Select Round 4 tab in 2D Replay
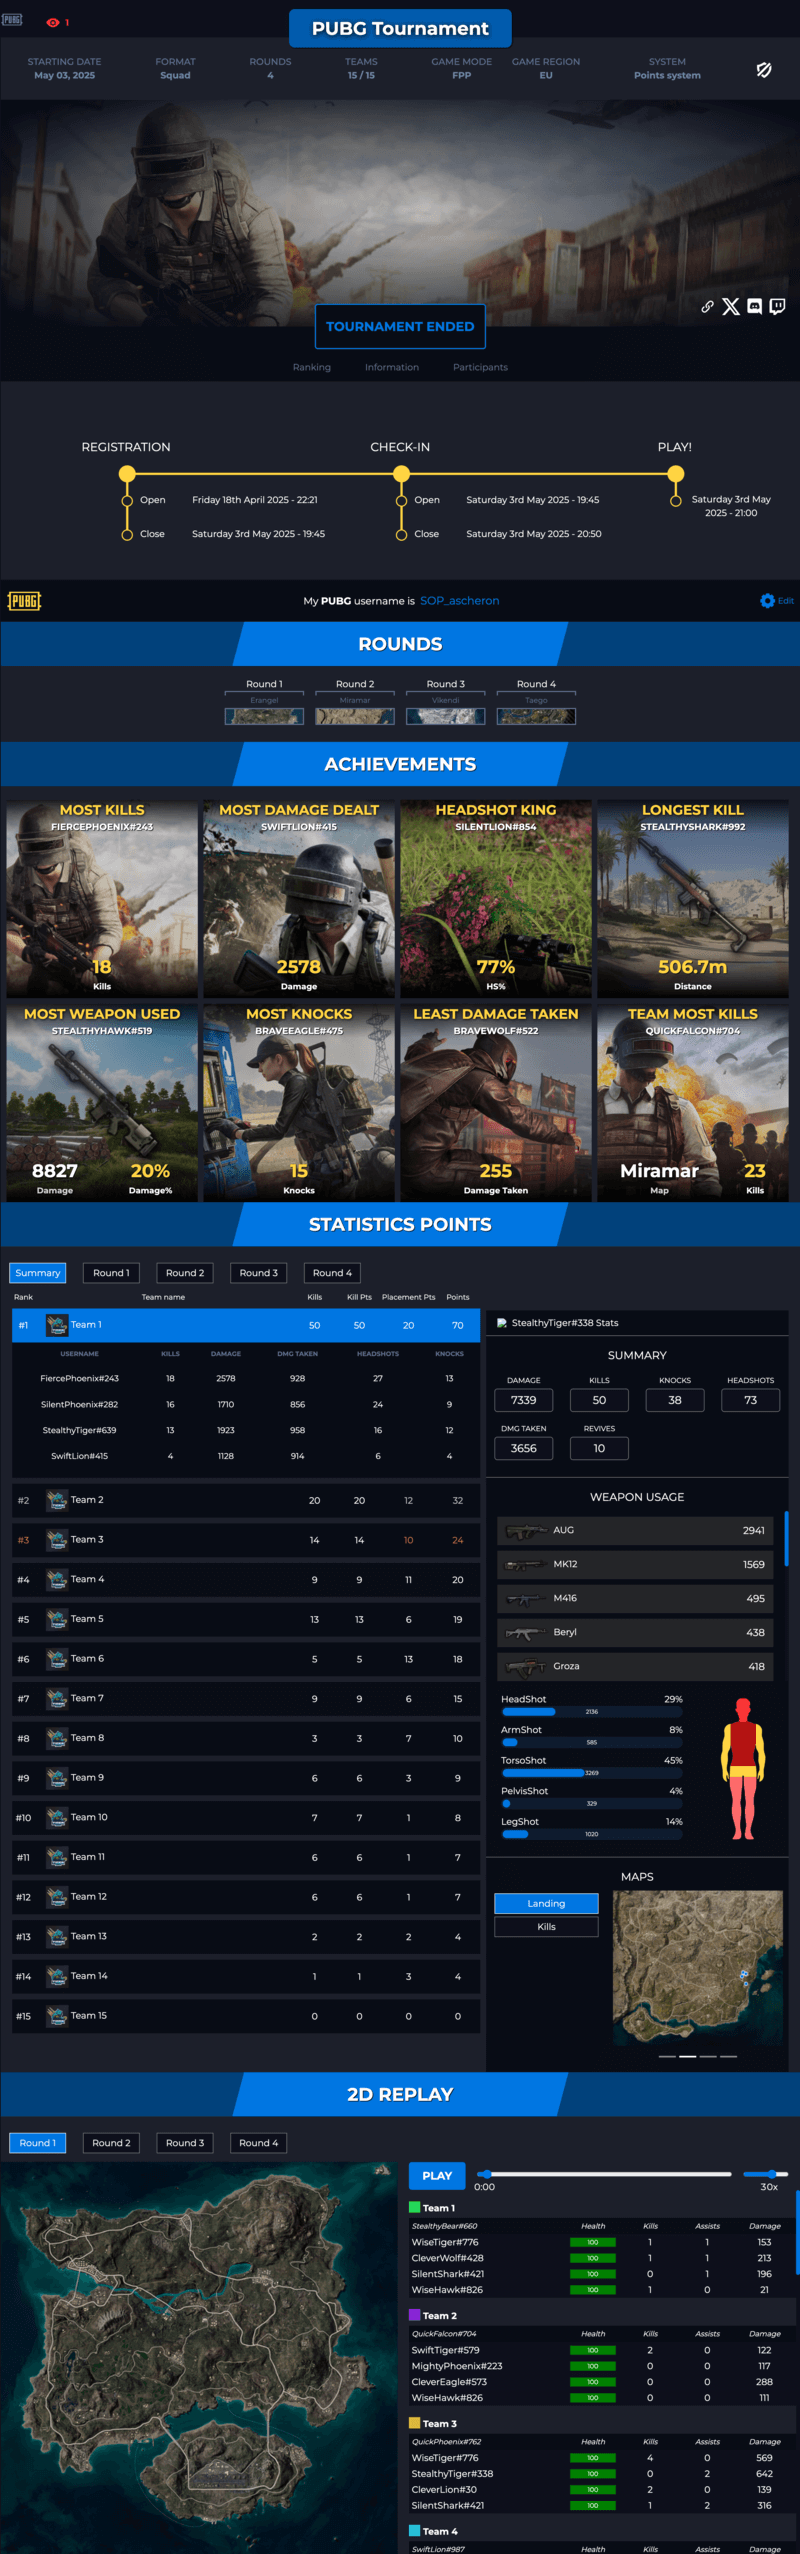The height and width of the screenshot is (2554, 800). coord(259,2143)
